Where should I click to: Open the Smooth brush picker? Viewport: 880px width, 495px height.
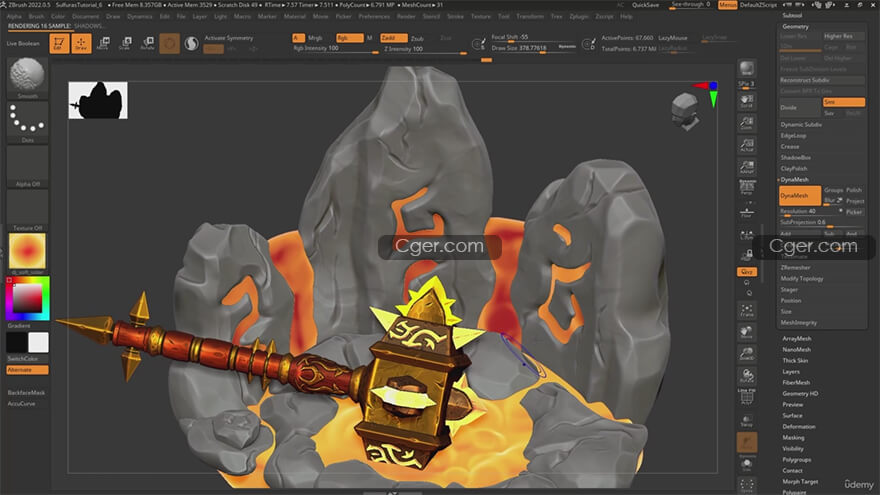pyautogui.click(x=27, y=77)
